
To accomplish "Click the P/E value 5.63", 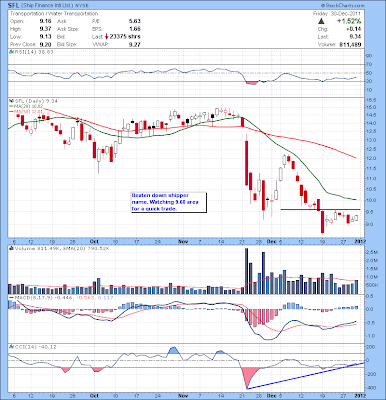I will [x=135, y=21].
